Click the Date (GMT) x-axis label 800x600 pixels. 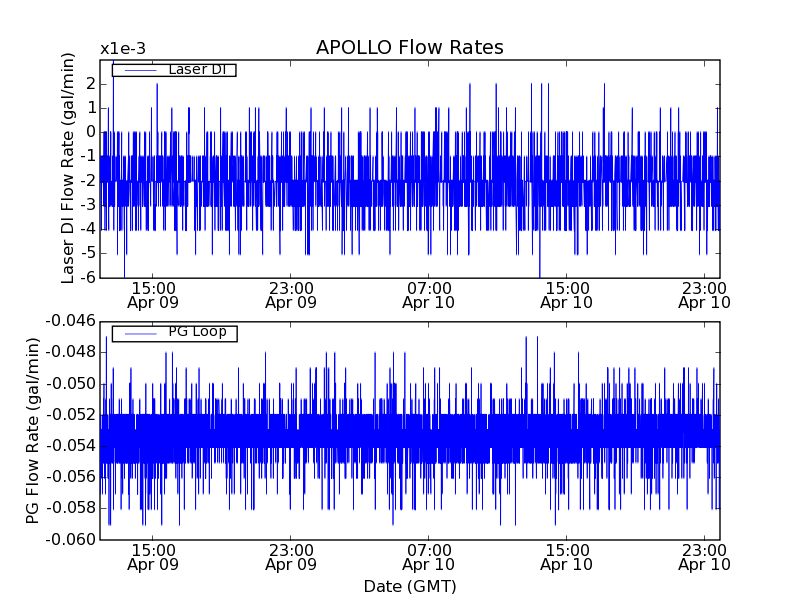(x=409, y=585)
